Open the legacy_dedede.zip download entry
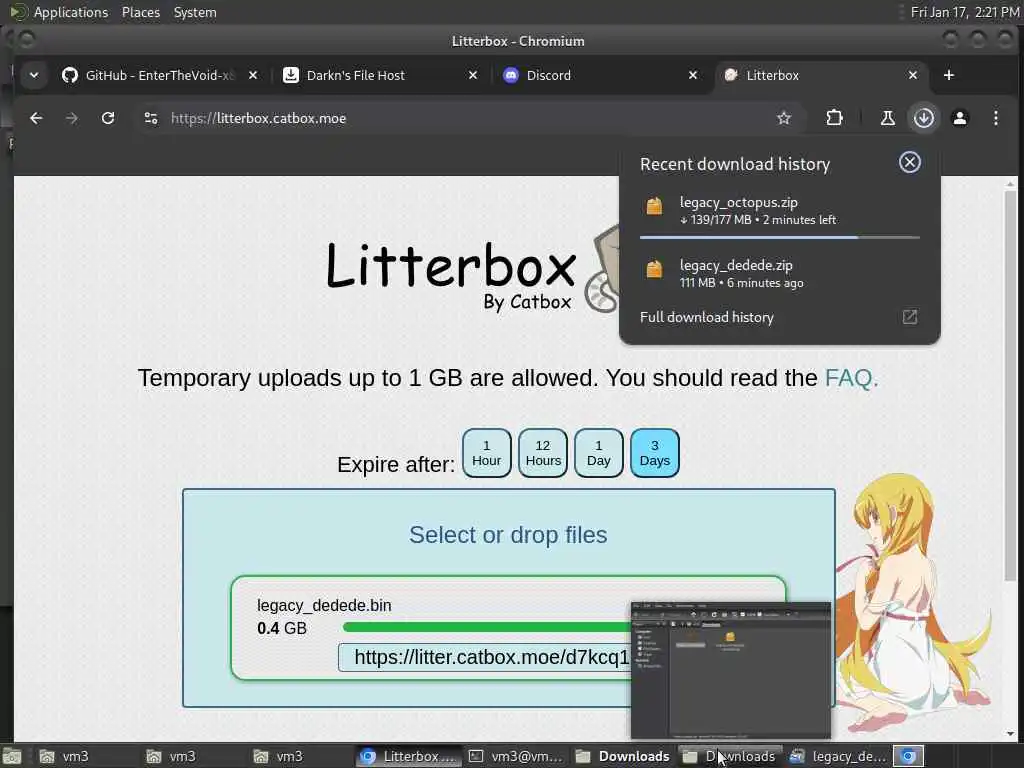This screenshot has width=1024, height=768. click(780, 273)
